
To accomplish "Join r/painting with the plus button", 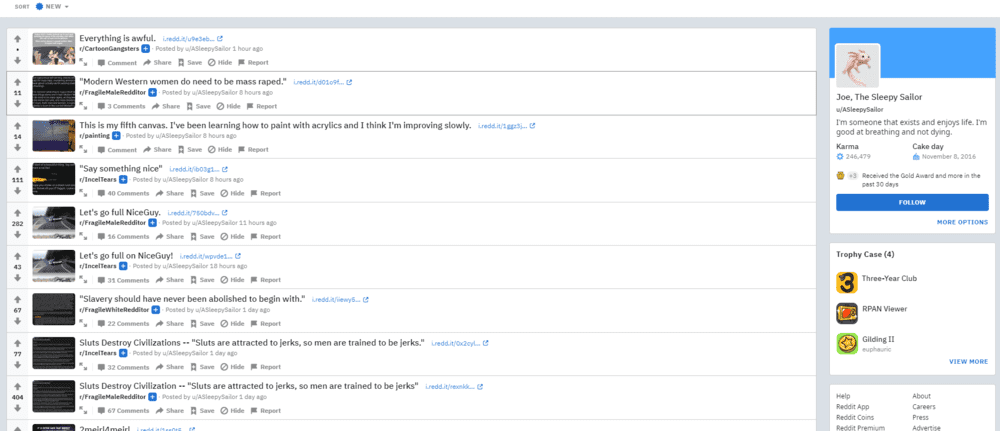I will coord(116,136).
